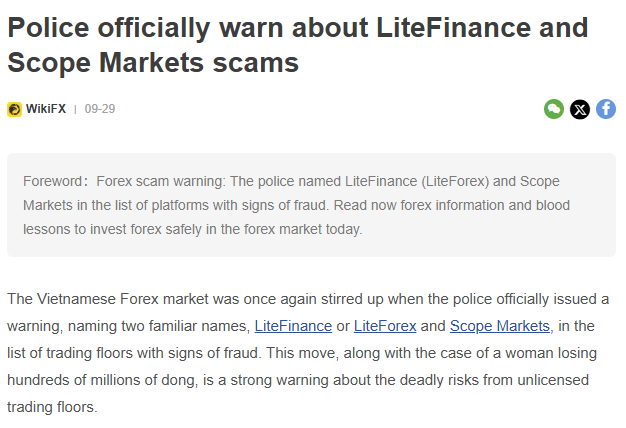
Task: Follow the LiteForex hyperlink
Action: click(x=385, y=326)
